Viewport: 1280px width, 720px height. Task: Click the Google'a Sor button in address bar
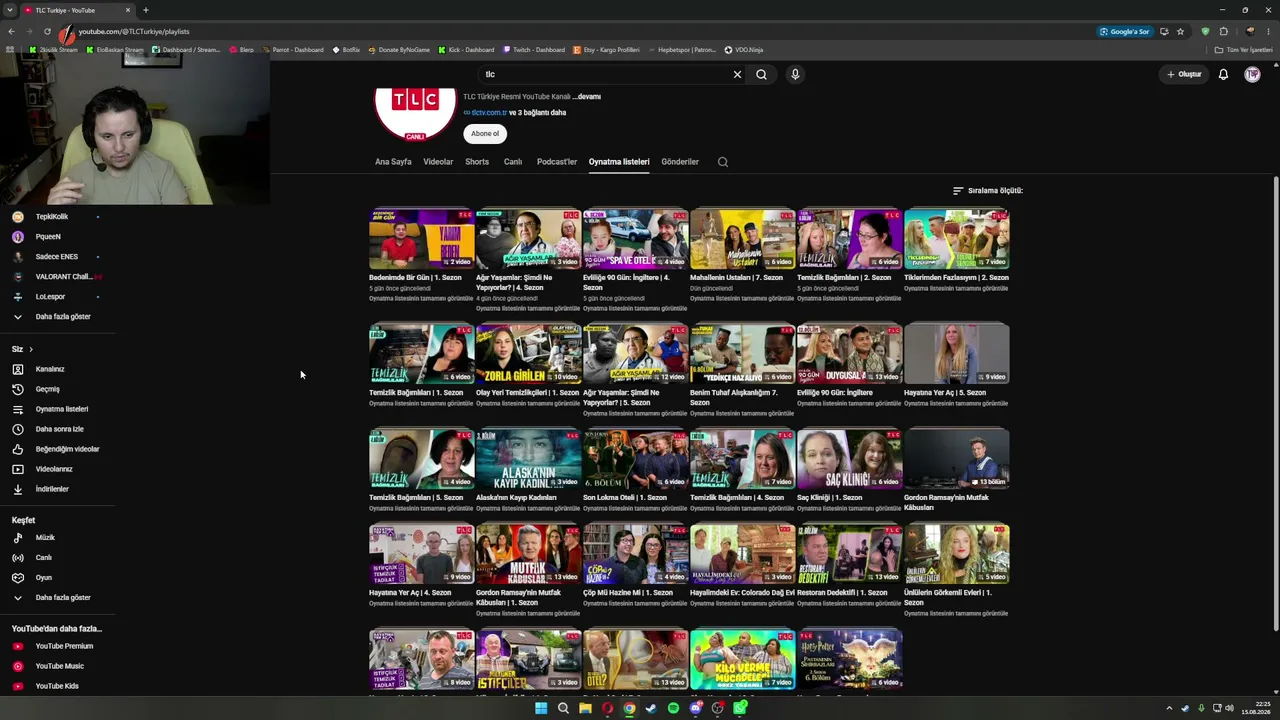click(1125, 31)
